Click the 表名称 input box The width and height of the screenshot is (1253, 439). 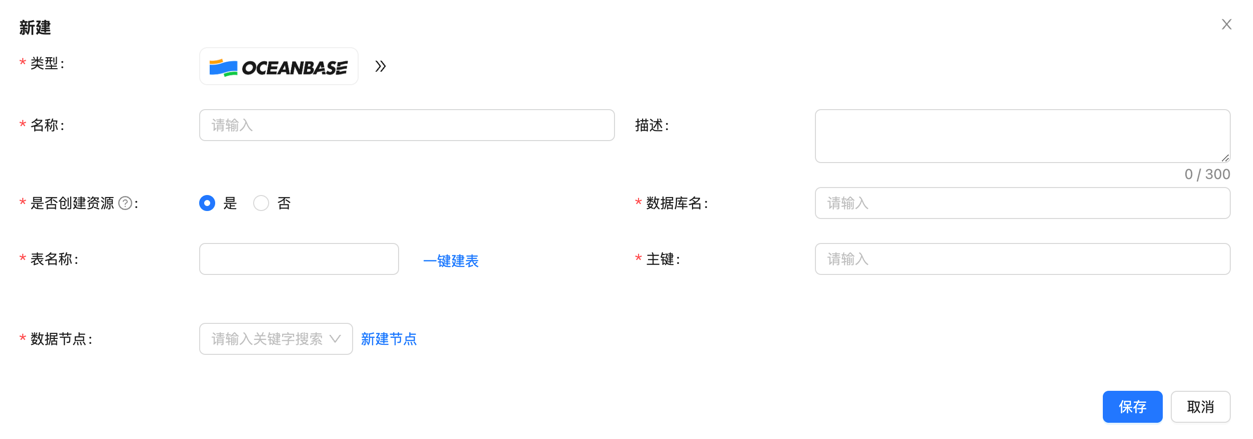pyautogui.click(x=299, y=259)
